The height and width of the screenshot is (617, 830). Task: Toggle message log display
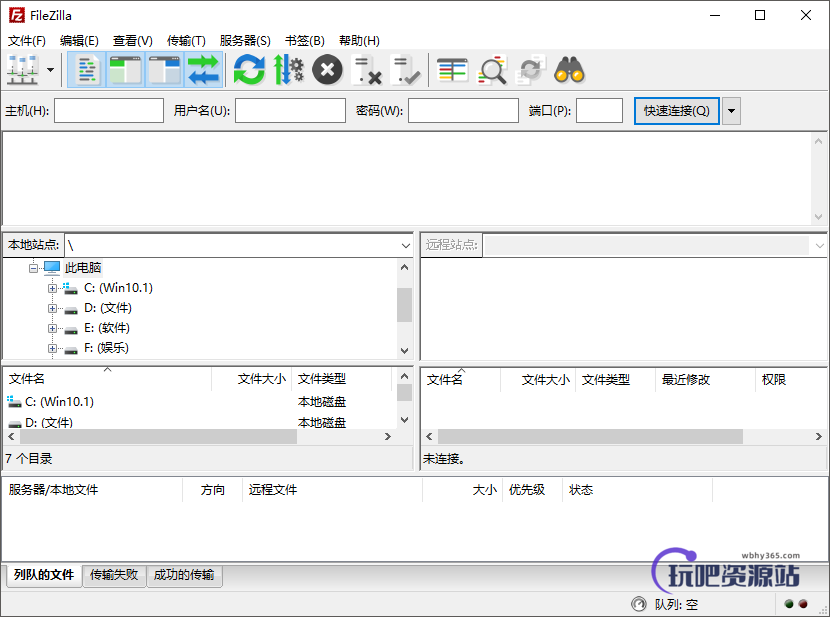(x=87, y=70)
